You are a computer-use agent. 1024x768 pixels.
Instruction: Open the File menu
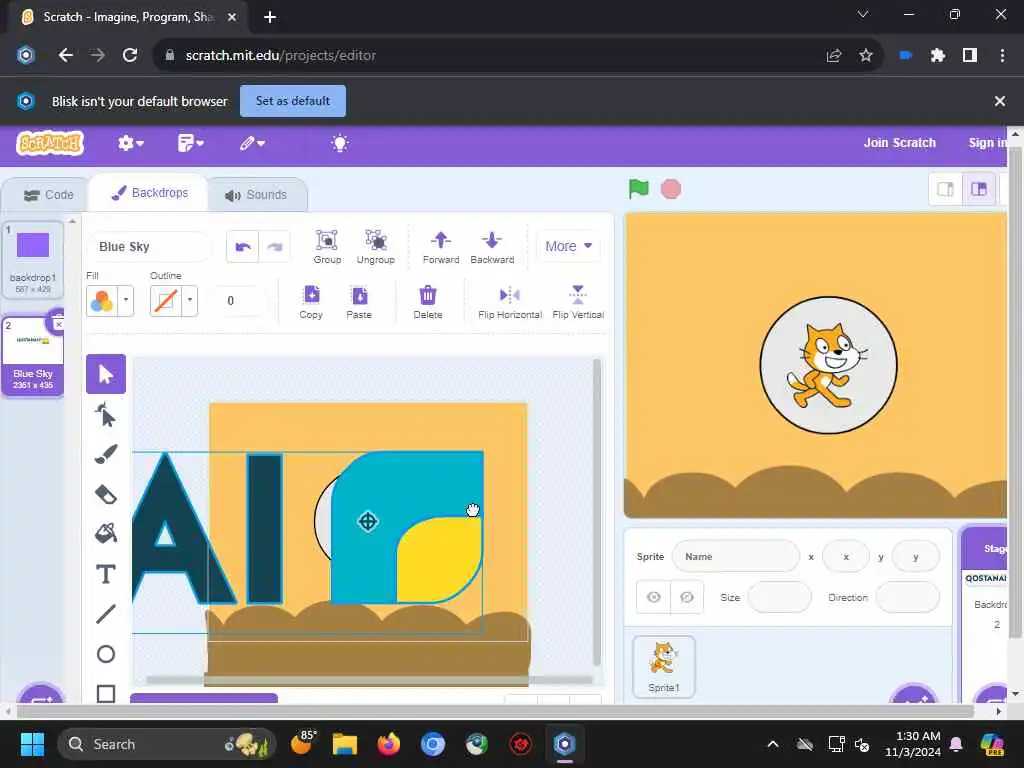[x=190, y=143]
